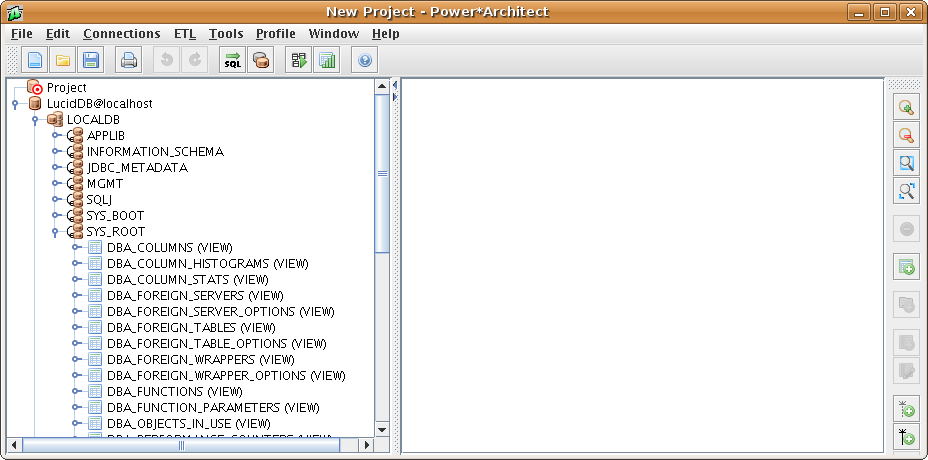The image size is (928, 460).
Task: Select the Project tree root
Action: pos(66,88)
